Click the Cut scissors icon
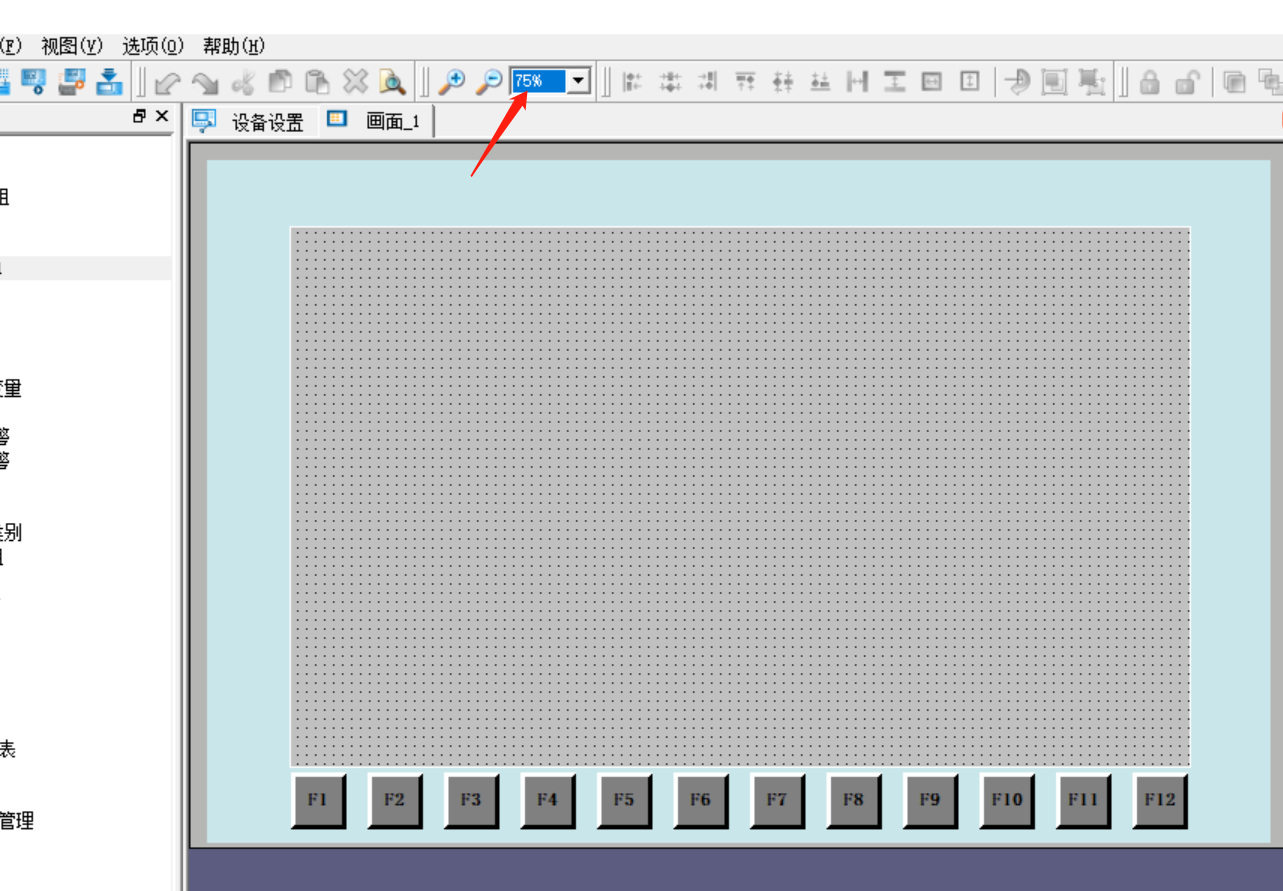1283x891 pixels. click(x=243, y=82)
